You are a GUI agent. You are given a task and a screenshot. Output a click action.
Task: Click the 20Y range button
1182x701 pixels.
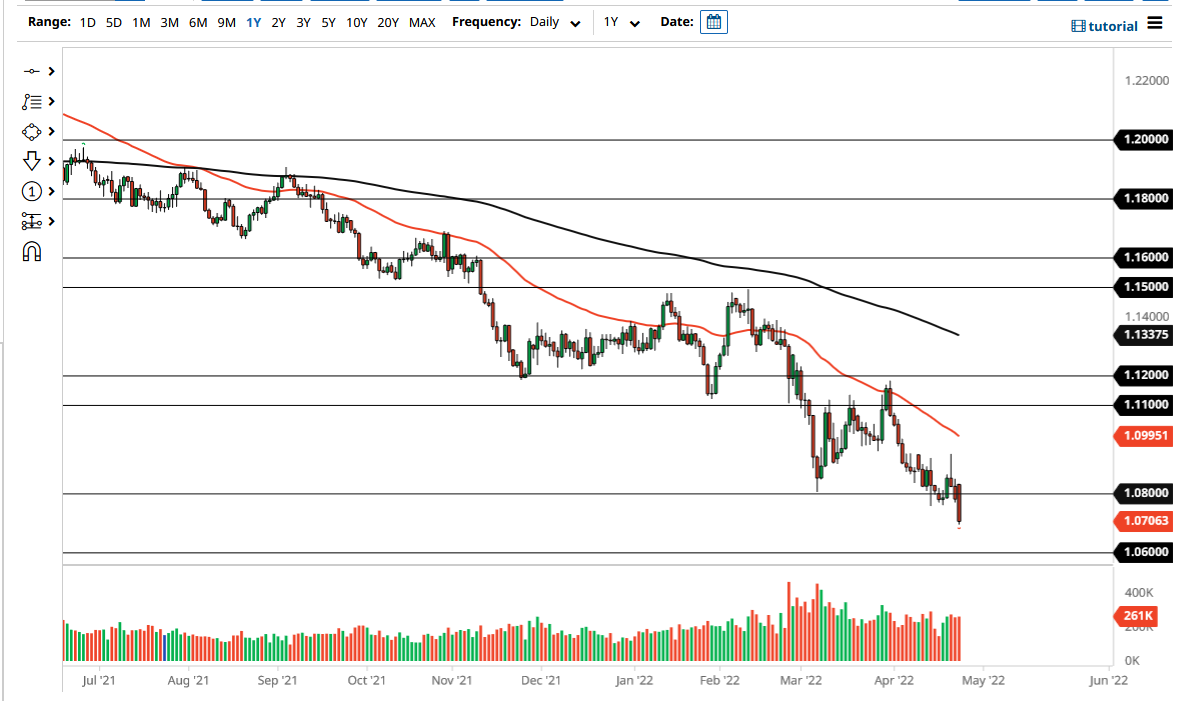pos(389,21)
